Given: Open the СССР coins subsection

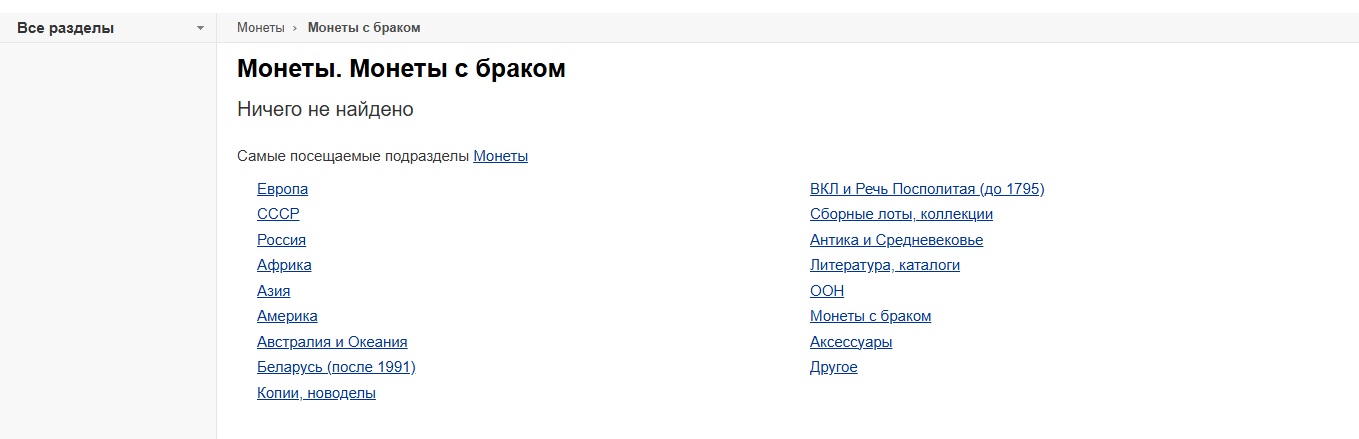Looking at the screenshot, I should [x=278, y=214].
